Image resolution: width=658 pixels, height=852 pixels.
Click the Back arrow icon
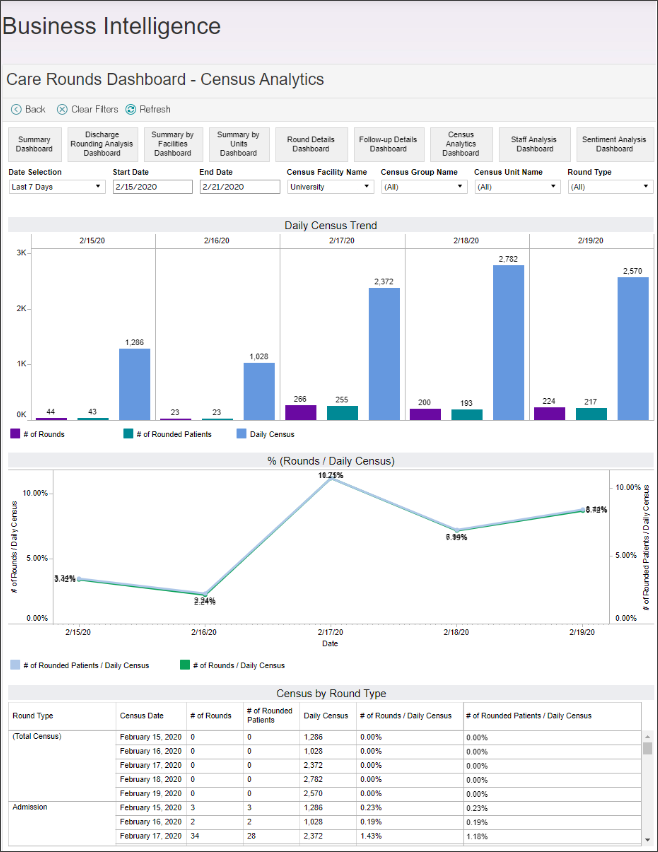(16, 109)
